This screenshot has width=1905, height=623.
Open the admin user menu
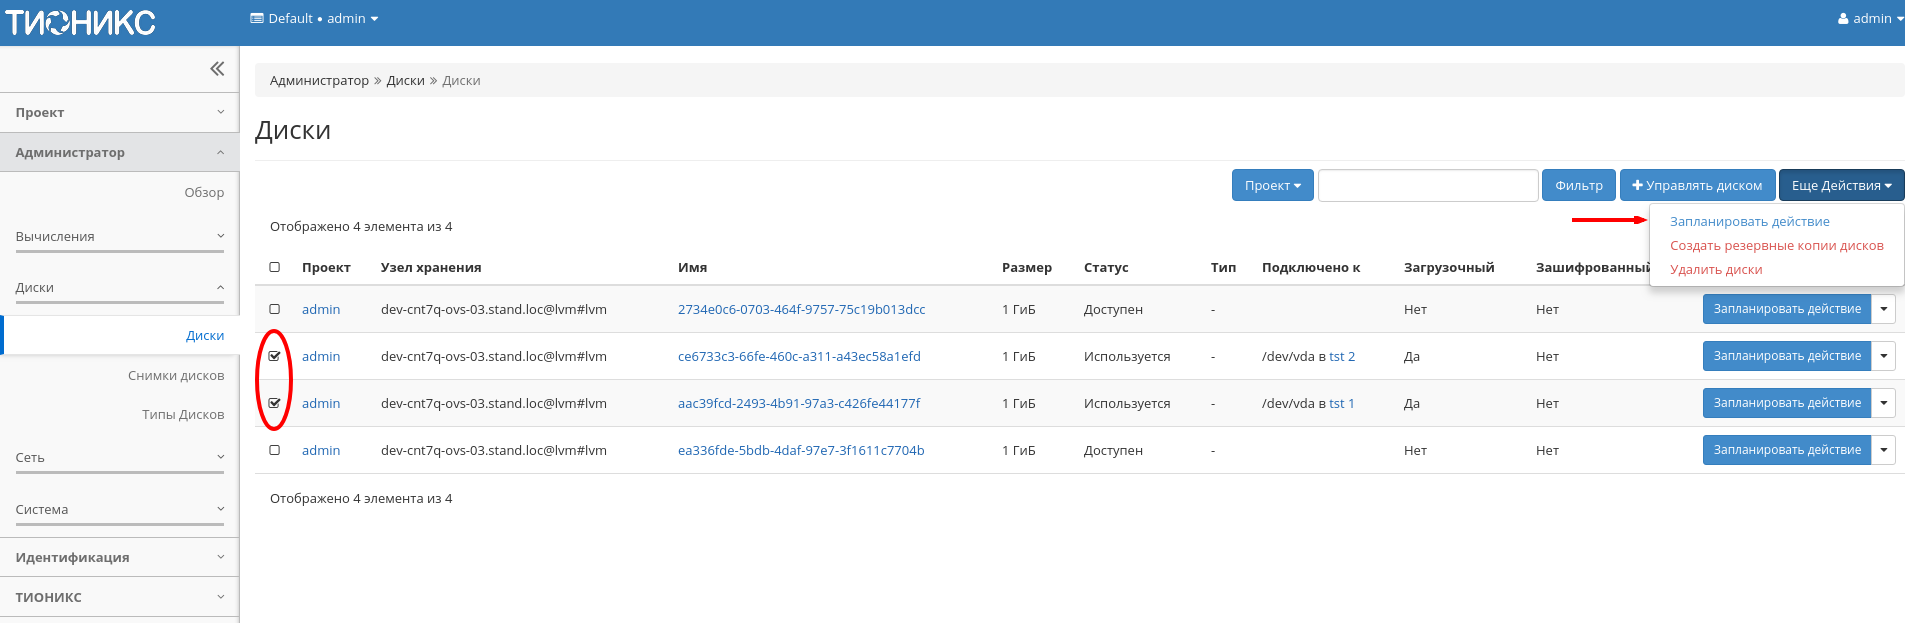coord(1869,18)
